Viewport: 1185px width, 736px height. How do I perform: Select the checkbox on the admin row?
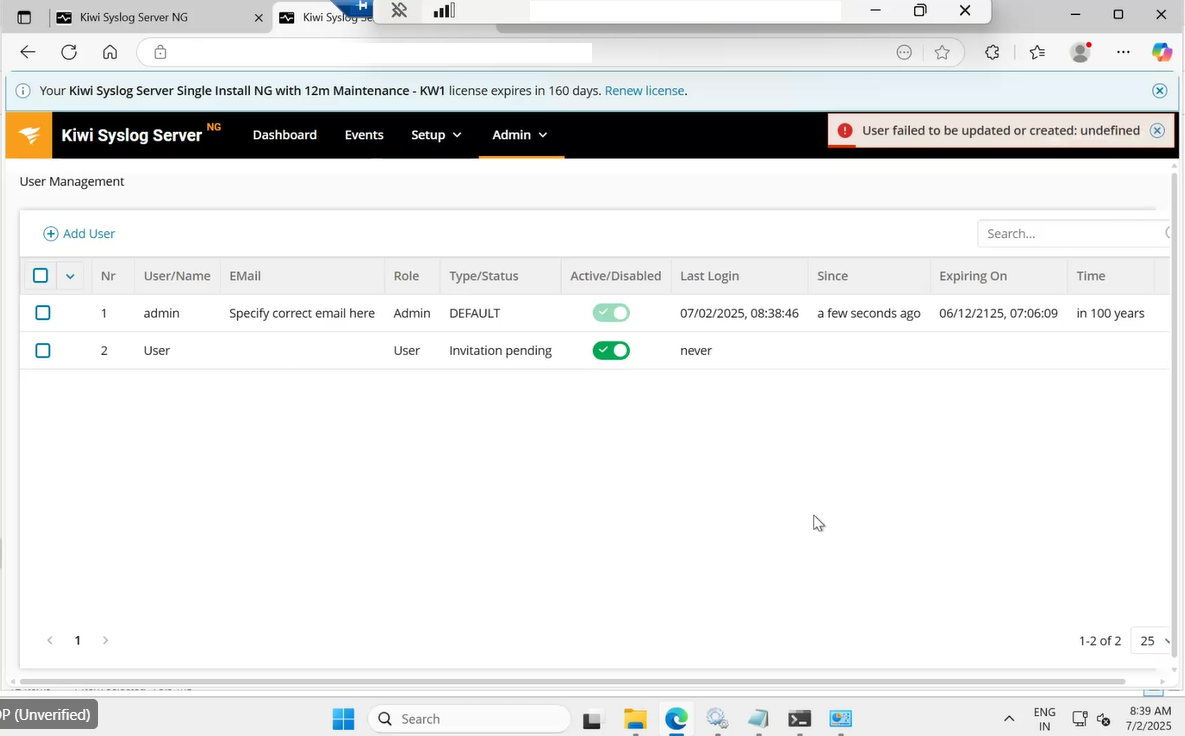(42, 312)
